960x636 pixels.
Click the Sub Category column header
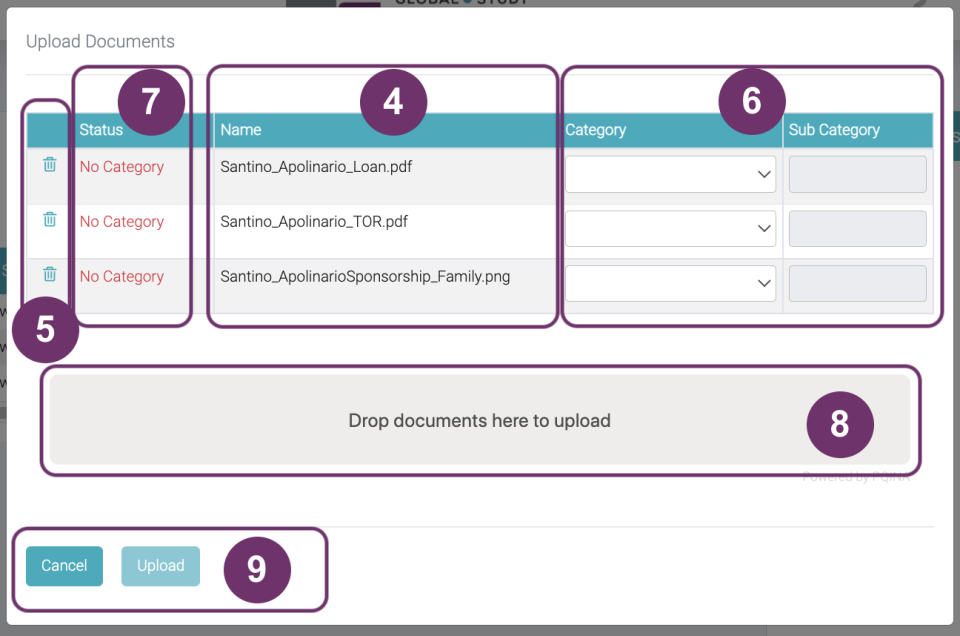[x=834, y=130]
